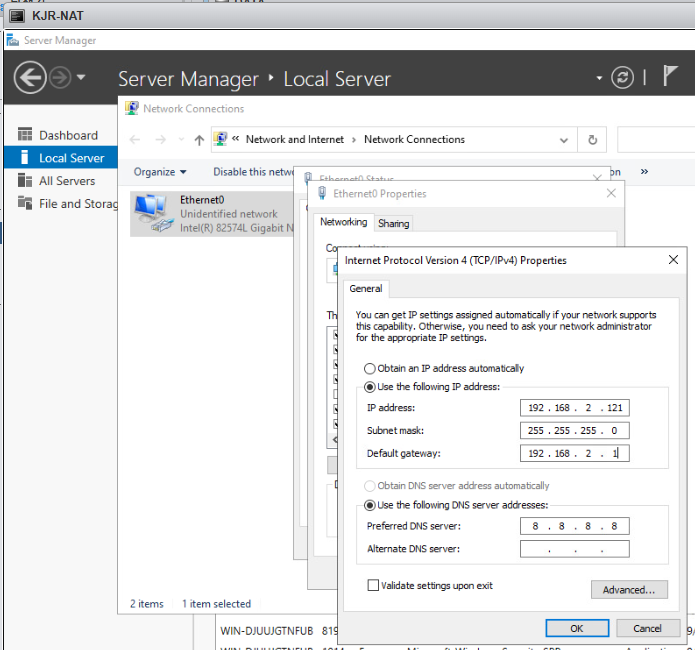The width and height of the screenshot is (695, 650).
Task: Expand the address bar dropdown chevron
Action: (563, 141)
